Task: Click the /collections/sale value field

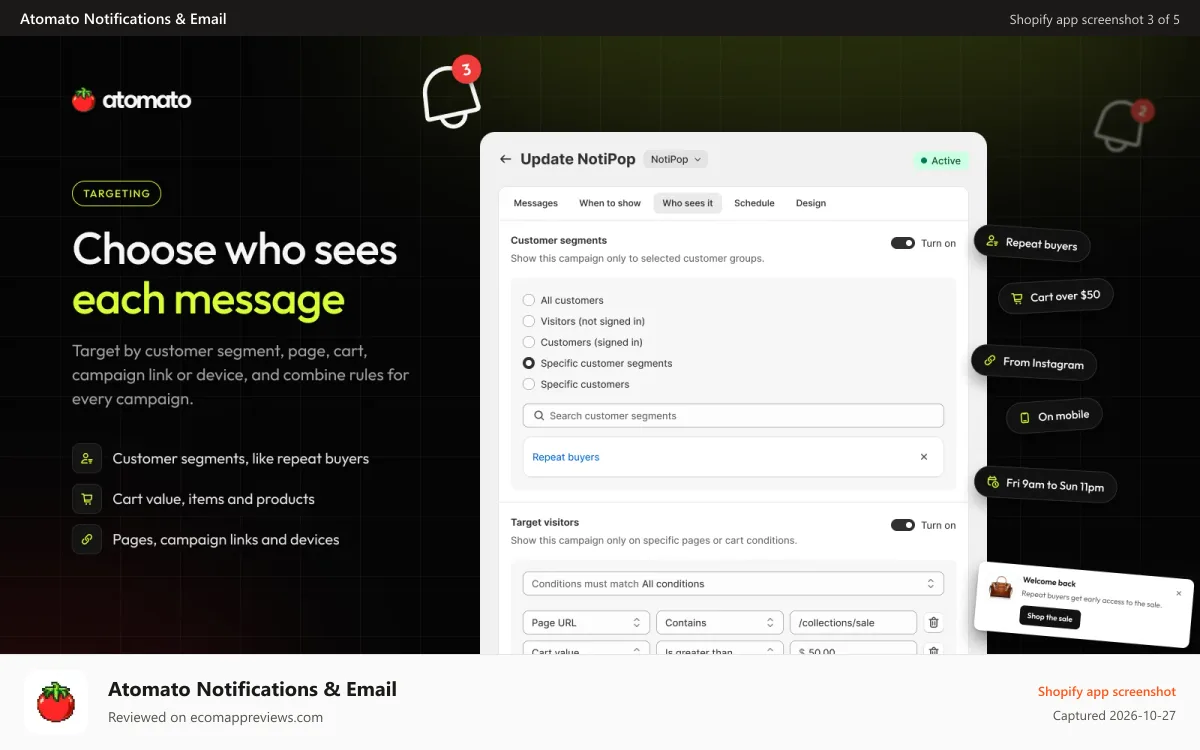Action: tap(853, 623)
